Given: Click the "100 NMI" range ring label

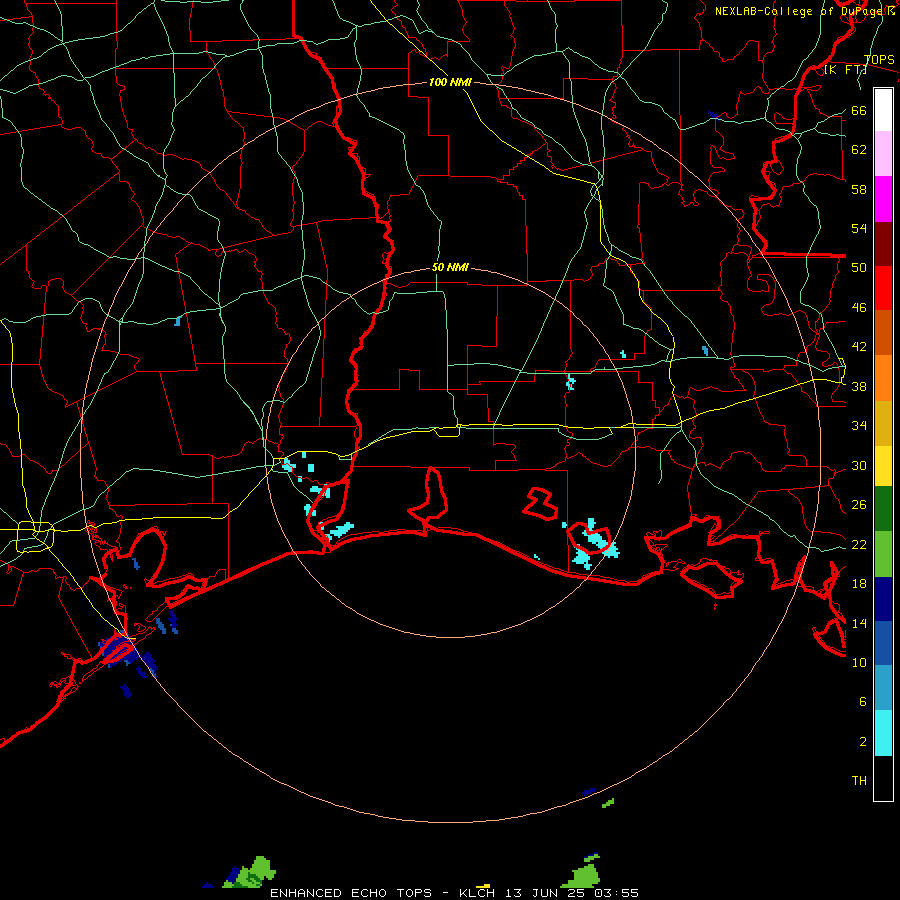Looking at the screenshot, I should pyautogui.click(x=450, y=82).
